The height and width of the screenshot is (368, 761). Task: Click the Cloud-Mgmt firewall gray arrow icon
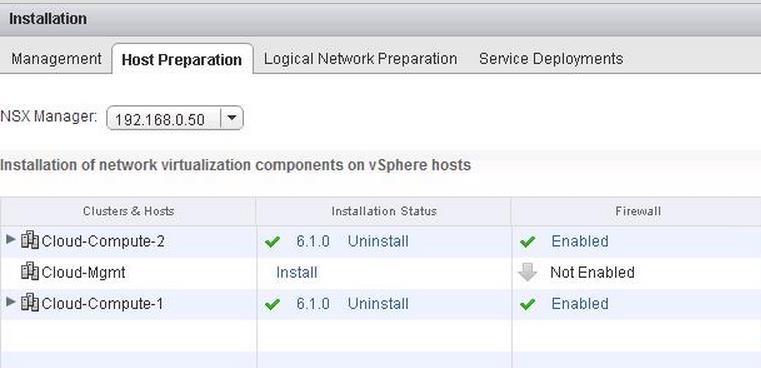527,272
